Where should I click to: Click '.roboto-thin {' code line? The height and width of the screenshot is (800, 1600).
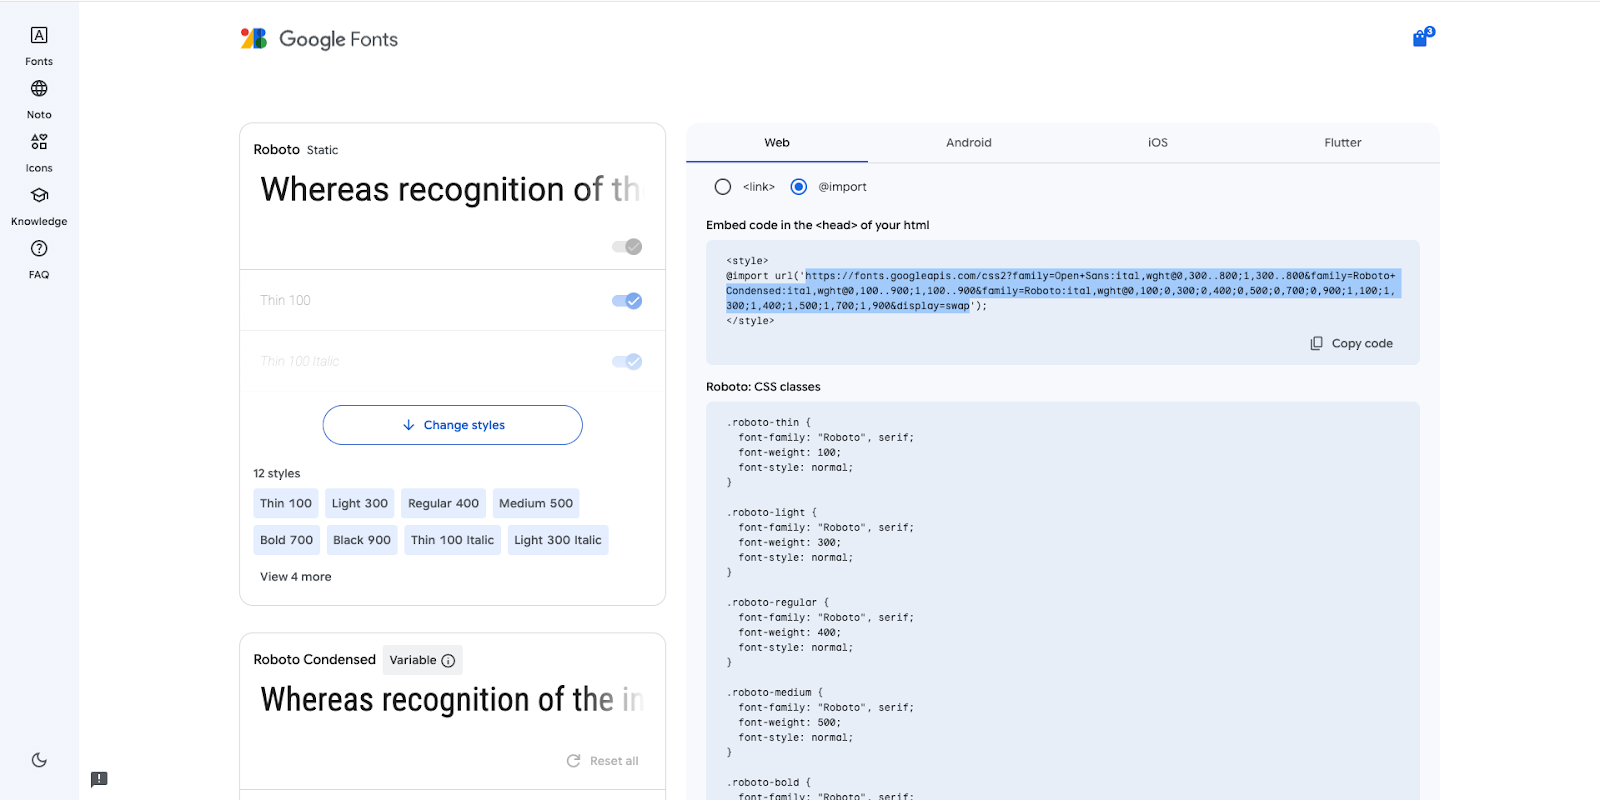(769, 423)
